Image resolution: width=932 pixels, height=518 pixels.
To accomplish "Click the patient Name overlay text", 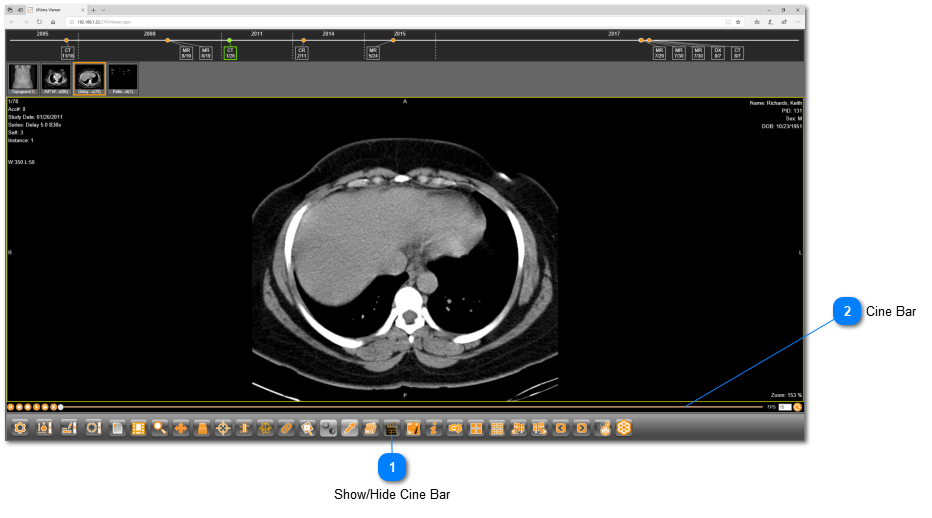I will click(775, 103).
